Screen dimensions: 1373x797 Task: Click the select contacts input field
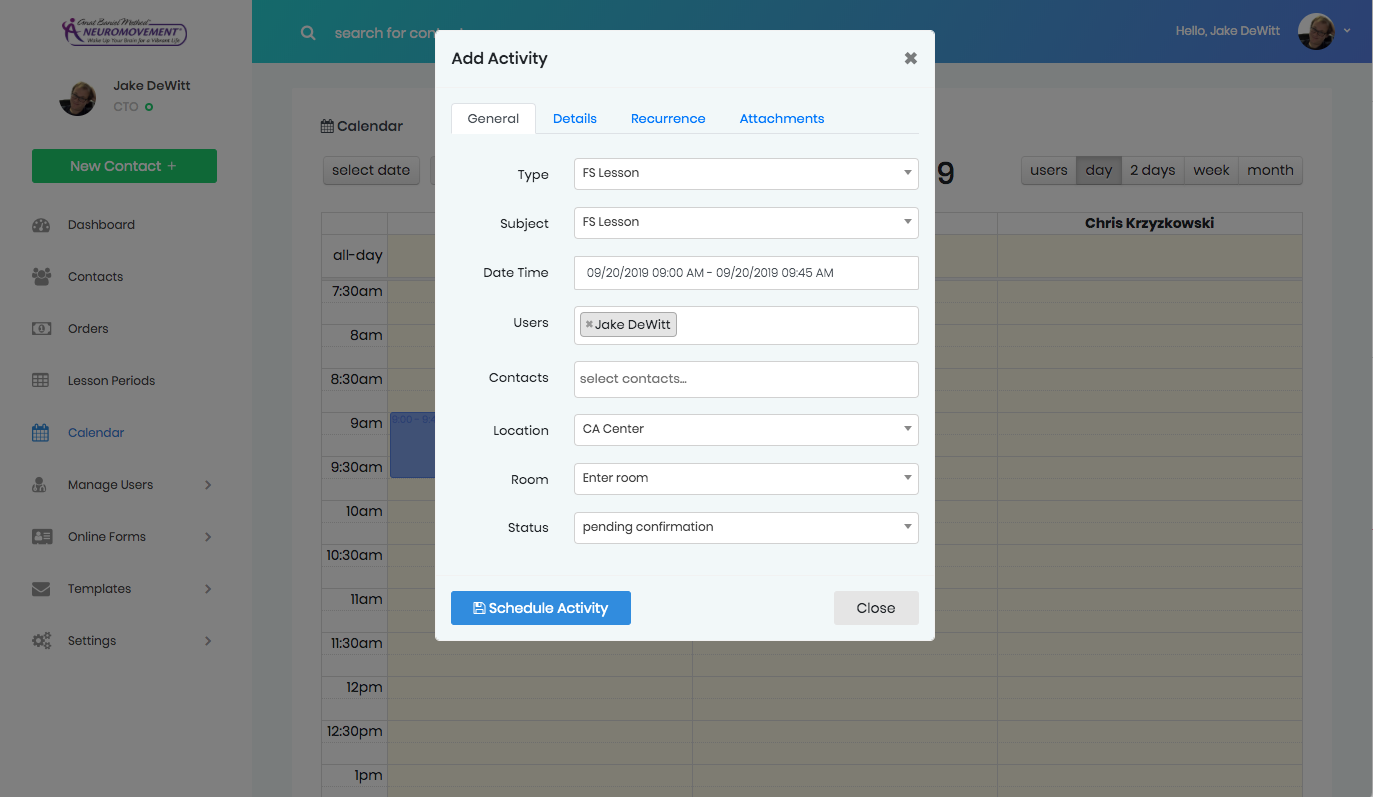746,379
